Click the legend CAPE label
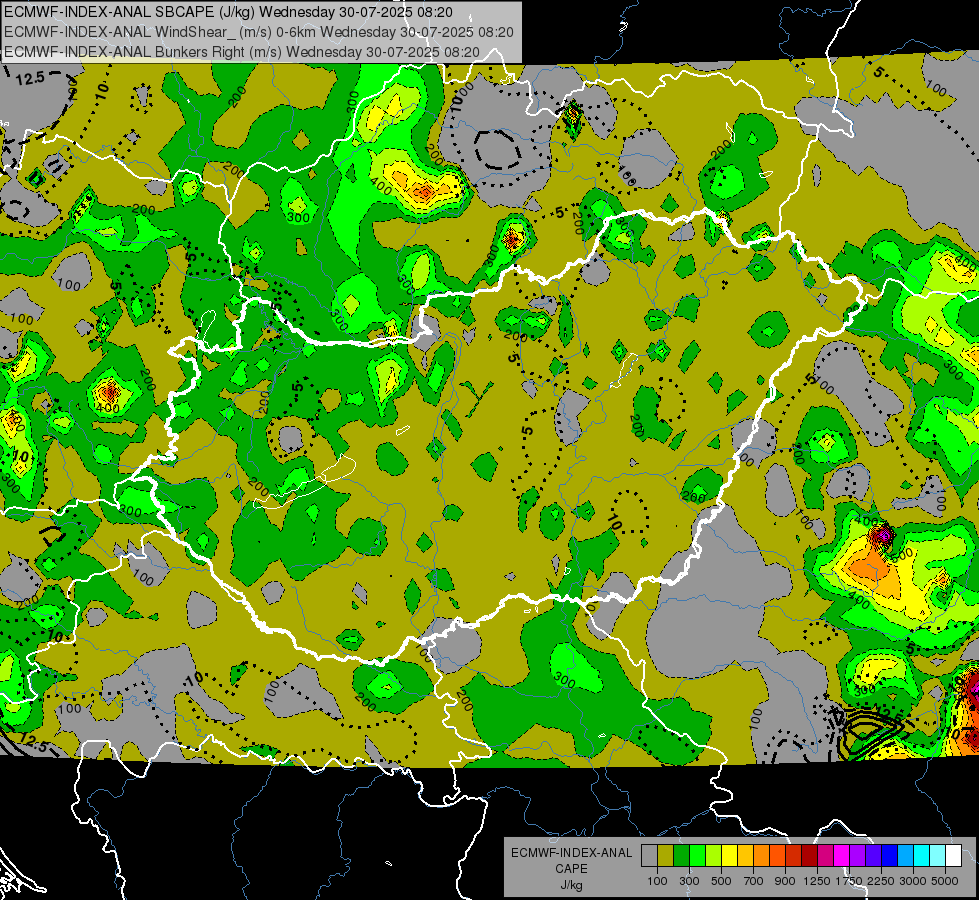This screenshot has height=900, width=979. 571,869
